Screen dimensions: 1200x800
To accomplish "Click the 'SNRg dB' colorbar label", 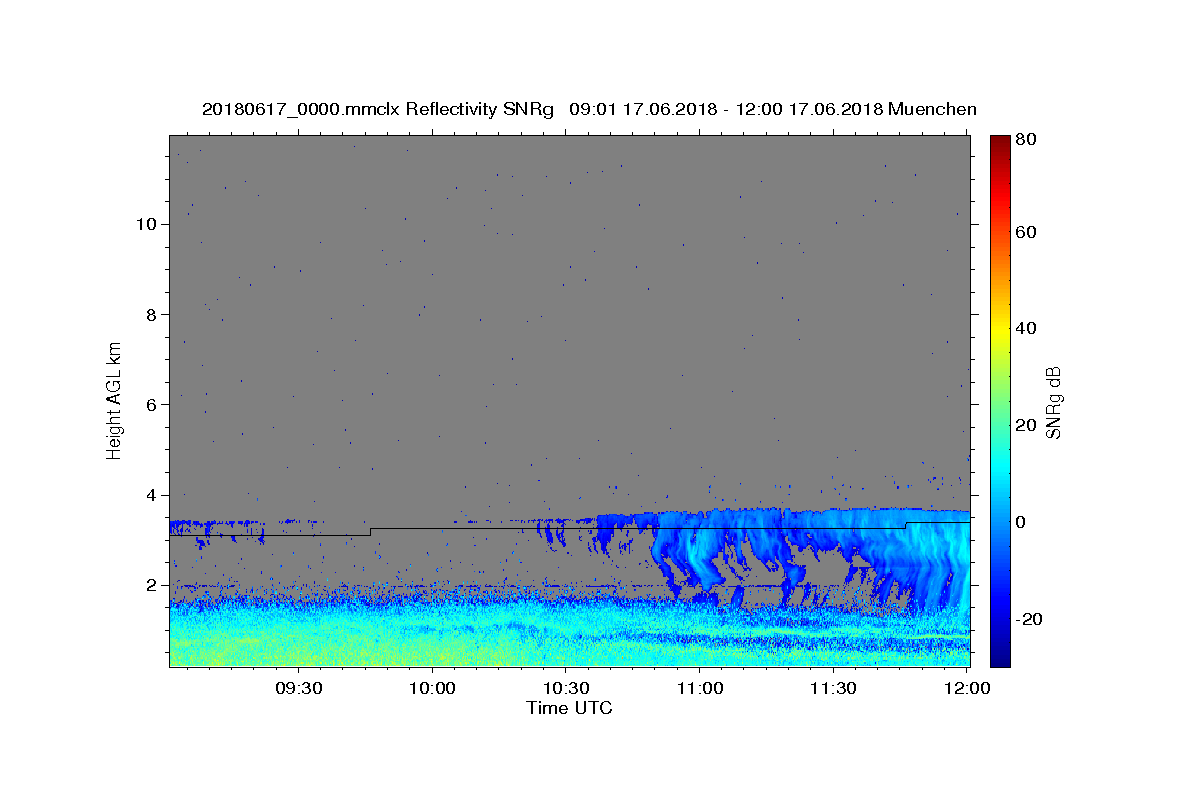I will click(1053, 402).
